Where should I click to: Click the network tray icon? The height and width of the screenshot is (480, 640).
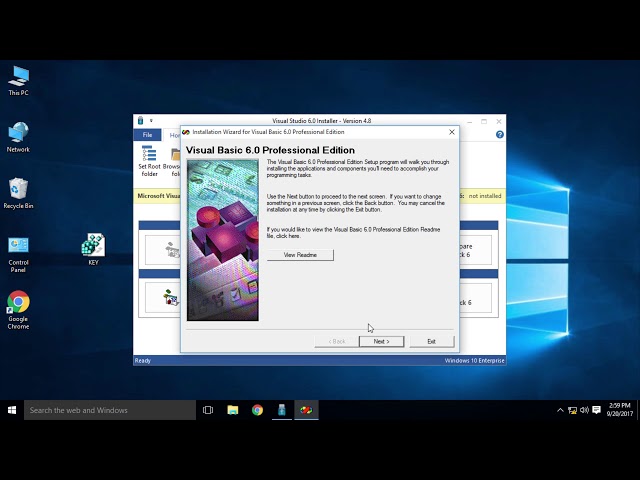572,410
